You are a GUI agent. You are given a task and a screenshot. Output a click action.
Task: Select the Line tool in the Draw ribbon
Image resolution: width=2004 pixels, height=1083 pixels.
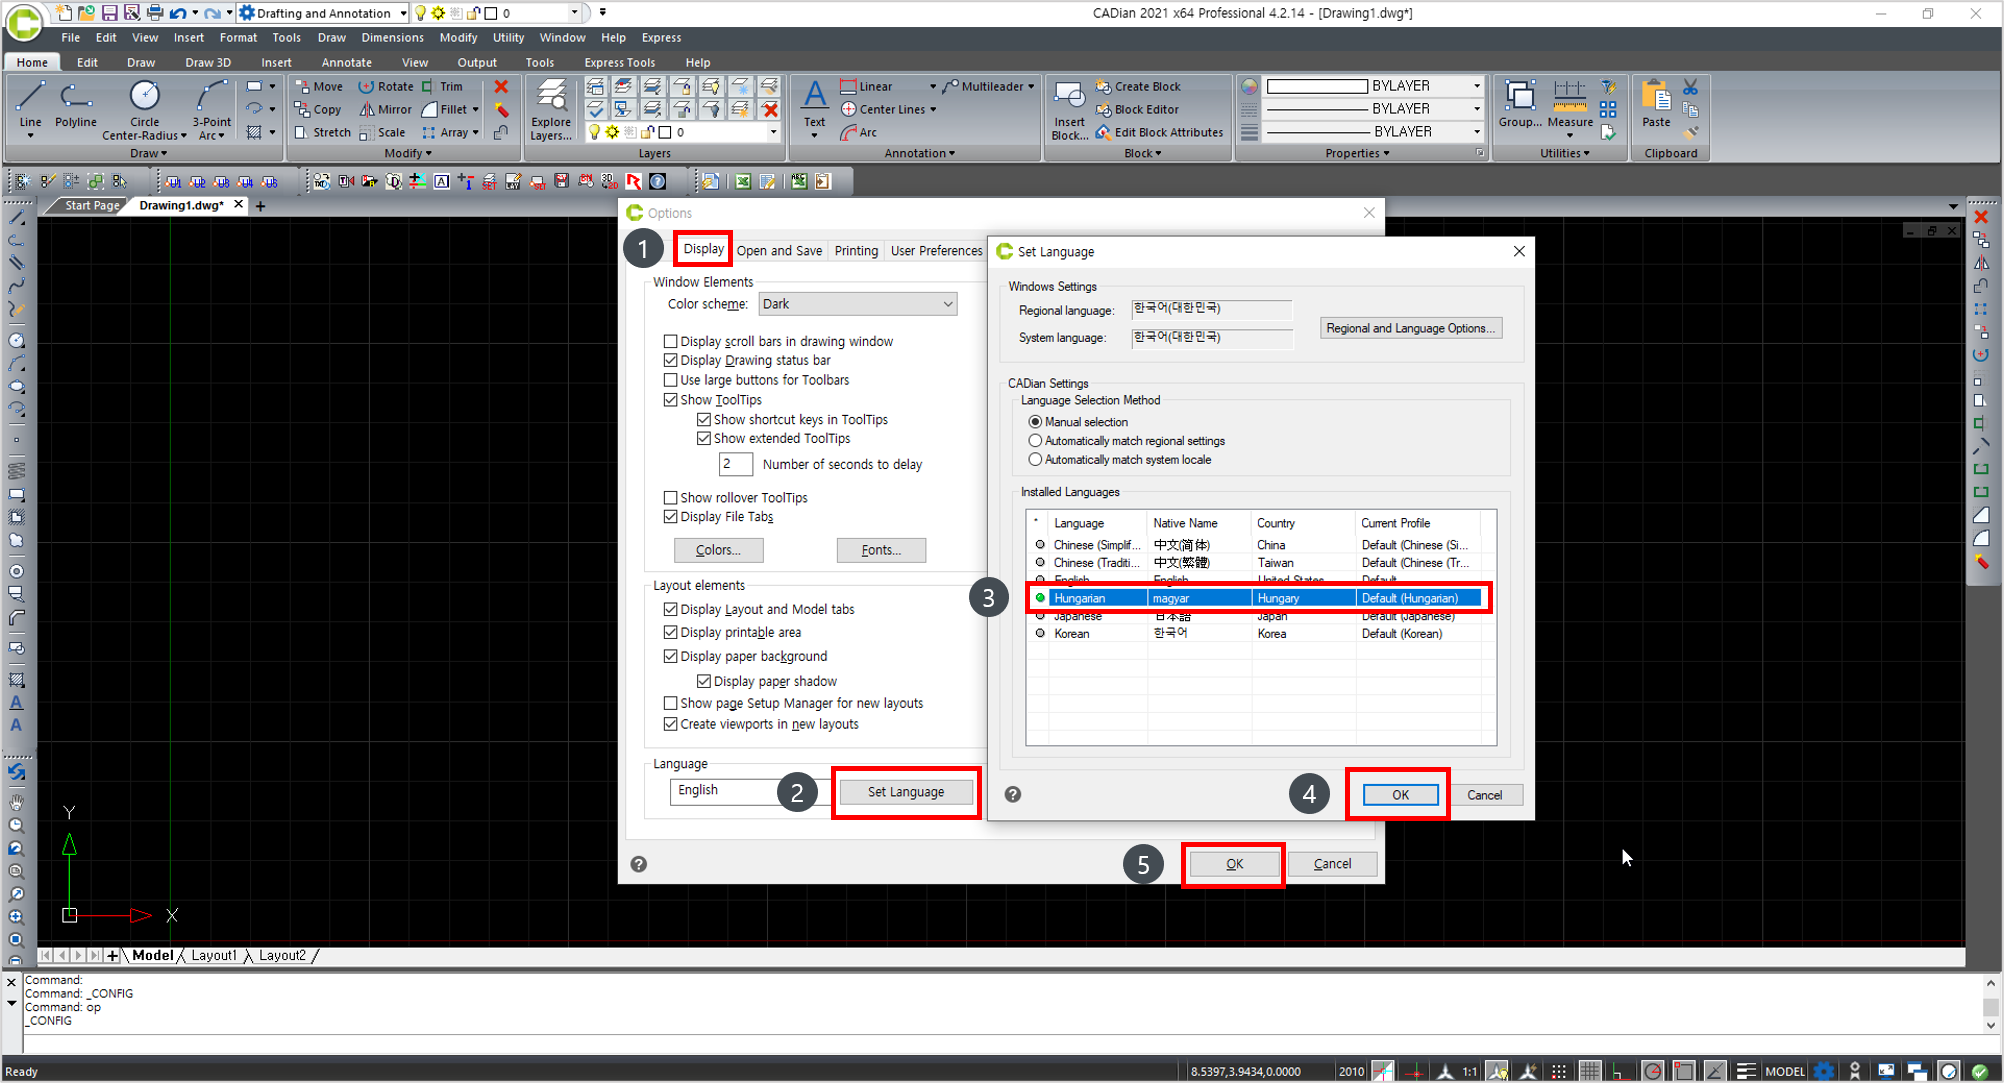click(30, 106)
